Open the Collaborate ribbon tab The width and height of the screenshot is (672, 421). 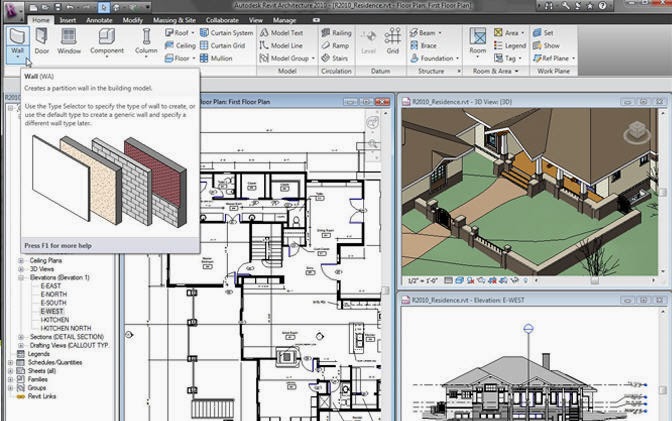222,20
